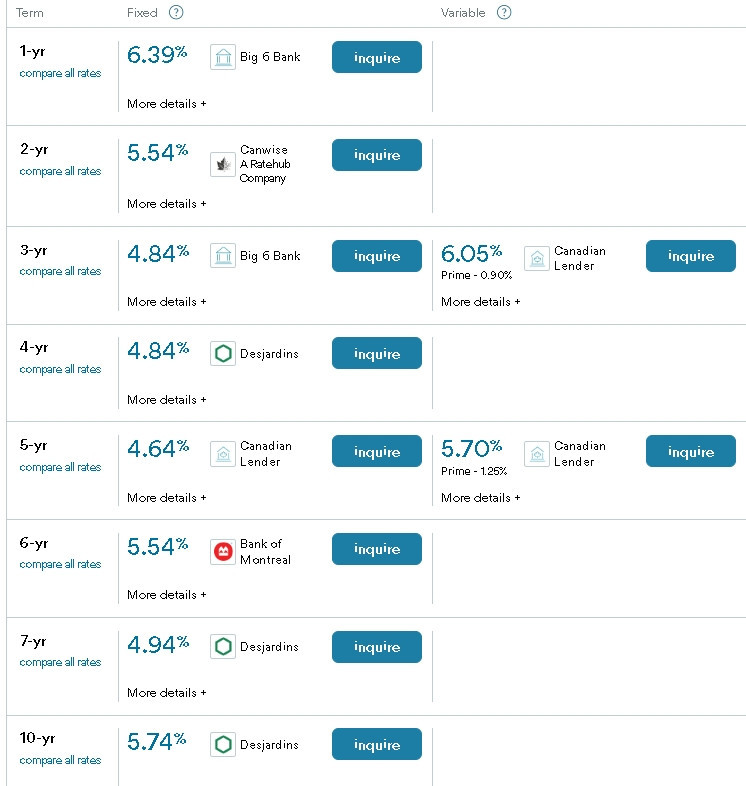
Task: Click the Bank of Montreal red logo
Action: pos(223,552)
